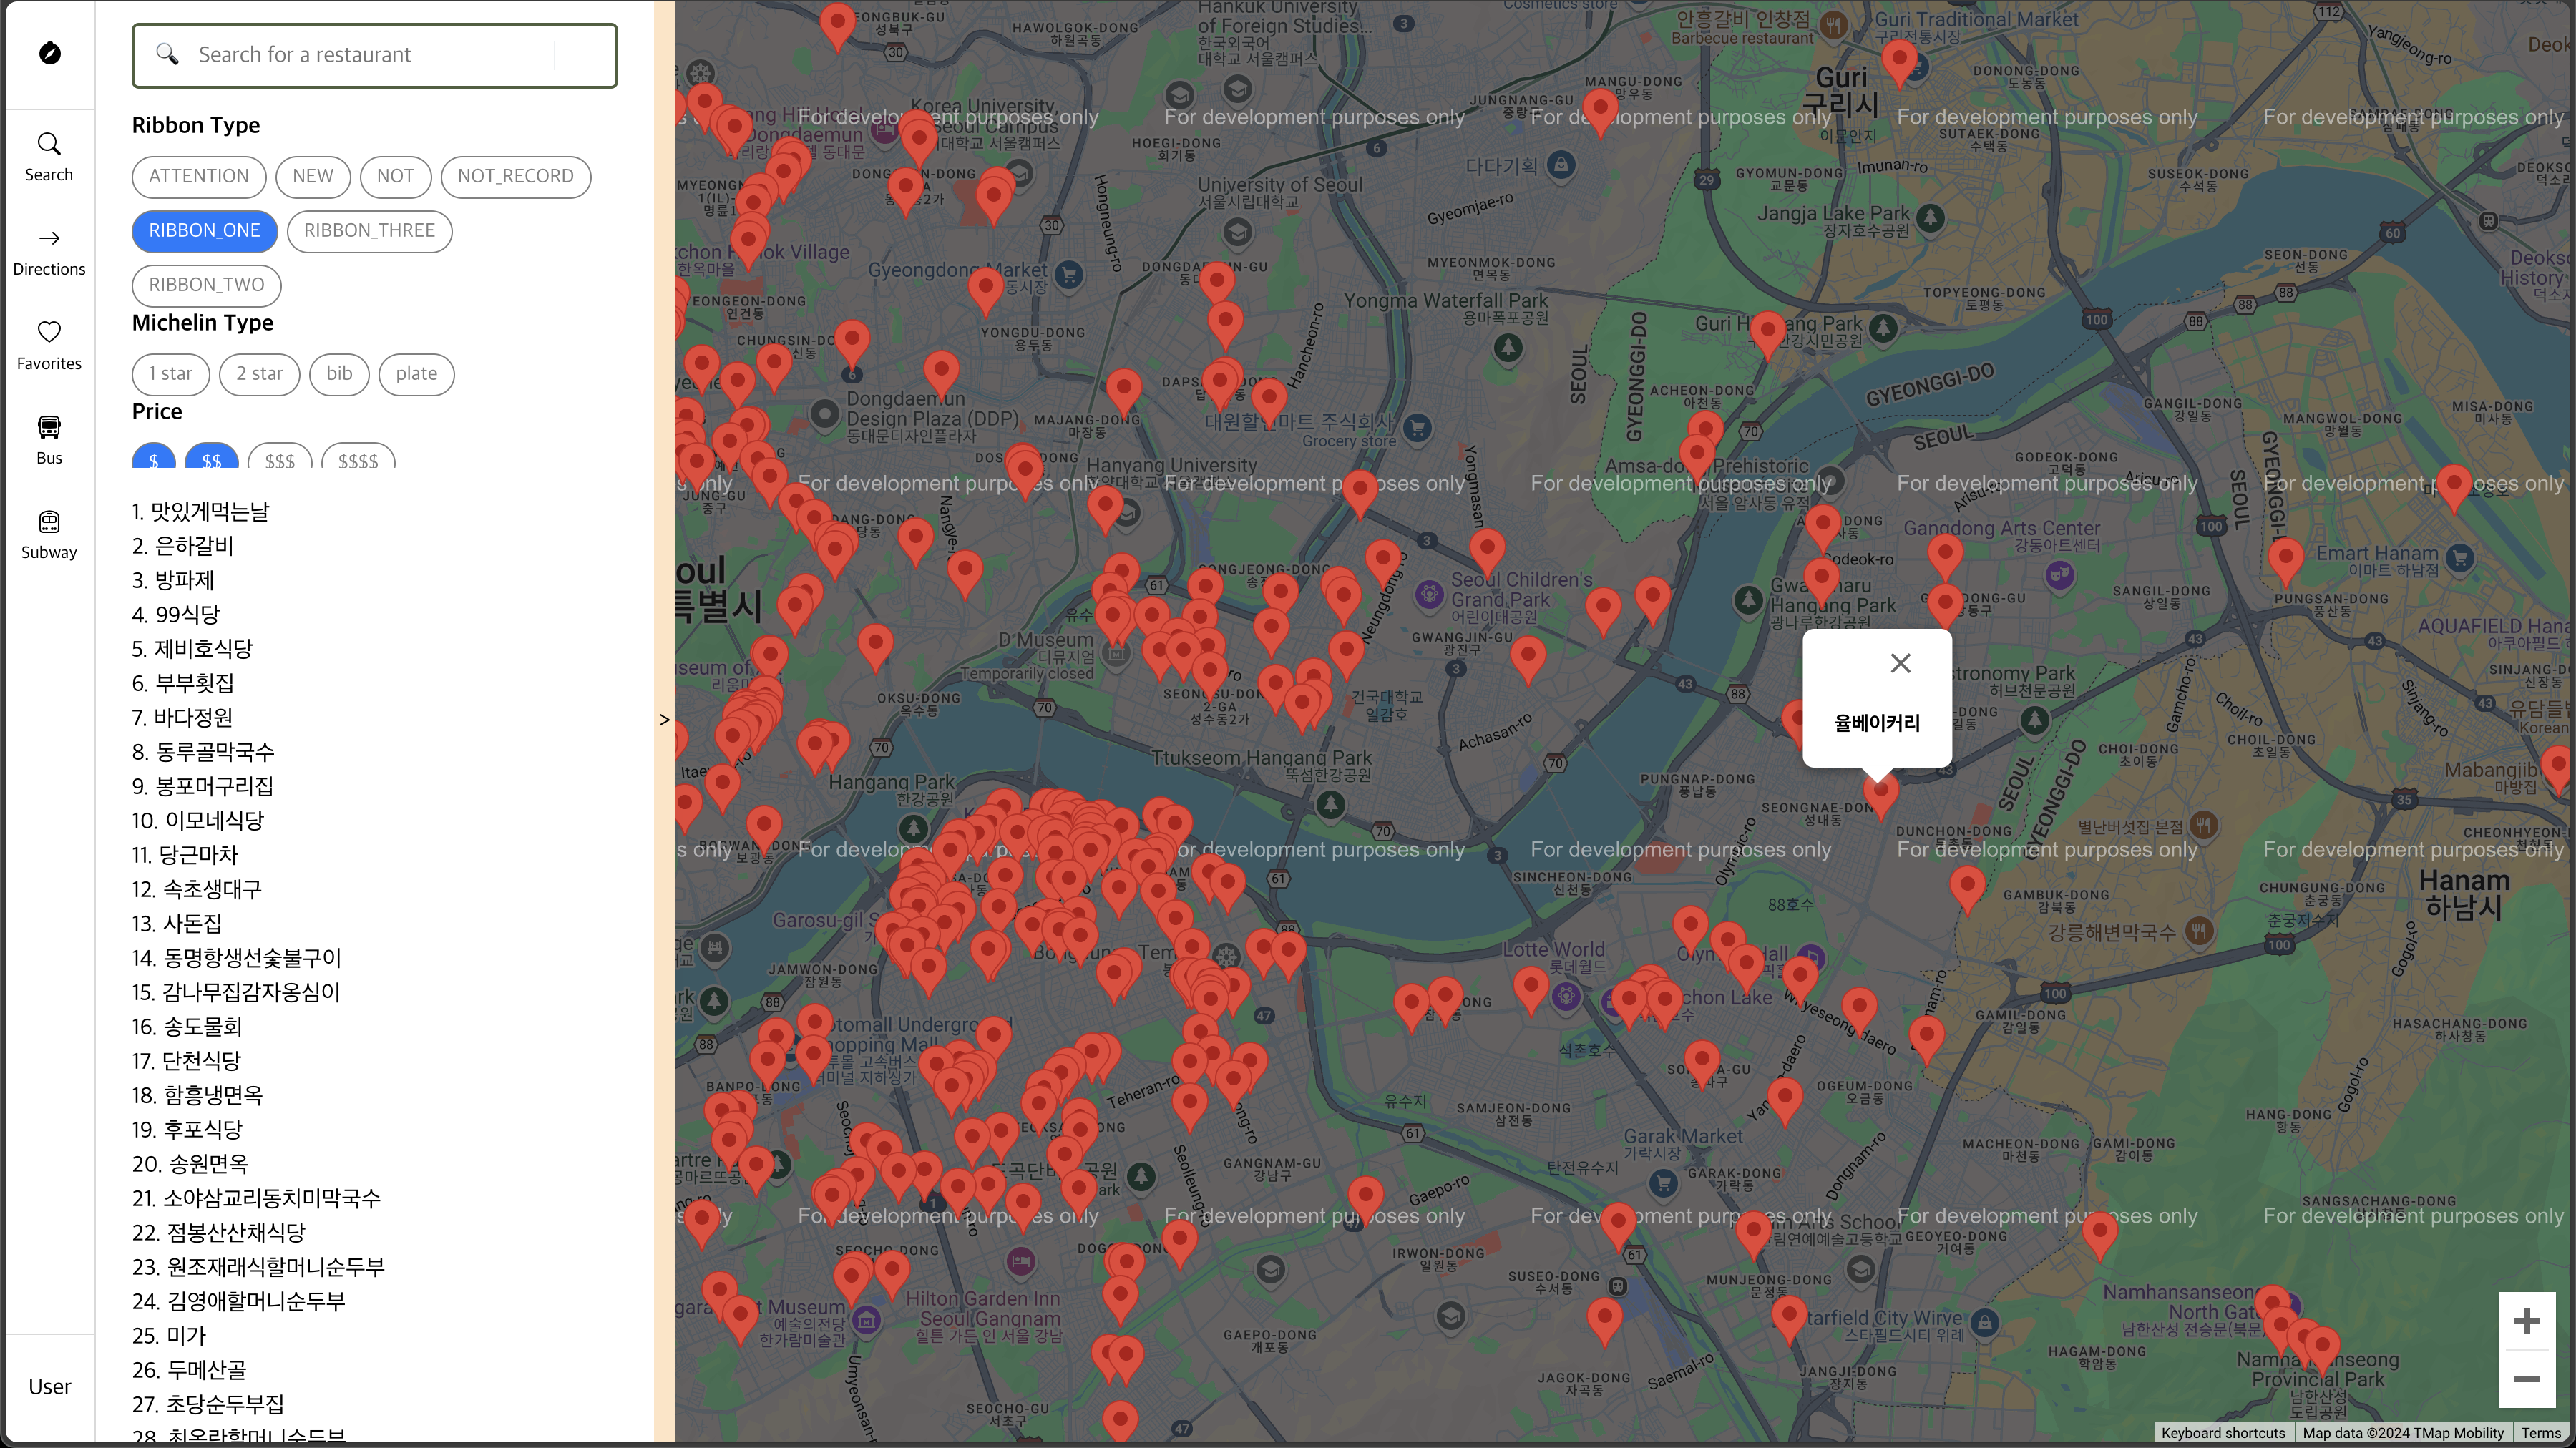Select restaurant 2. 은하갈비
The width and height of the screenshot is (2576, 1448).
pos(183,546)
